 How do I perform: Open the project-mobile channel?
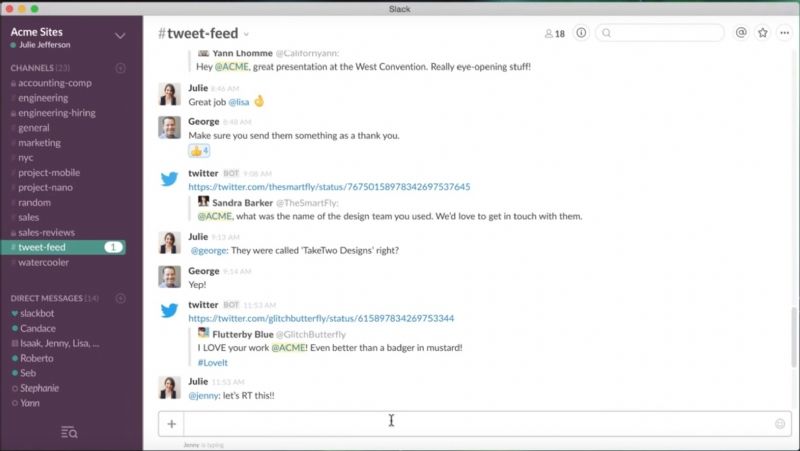click(49, 172)
